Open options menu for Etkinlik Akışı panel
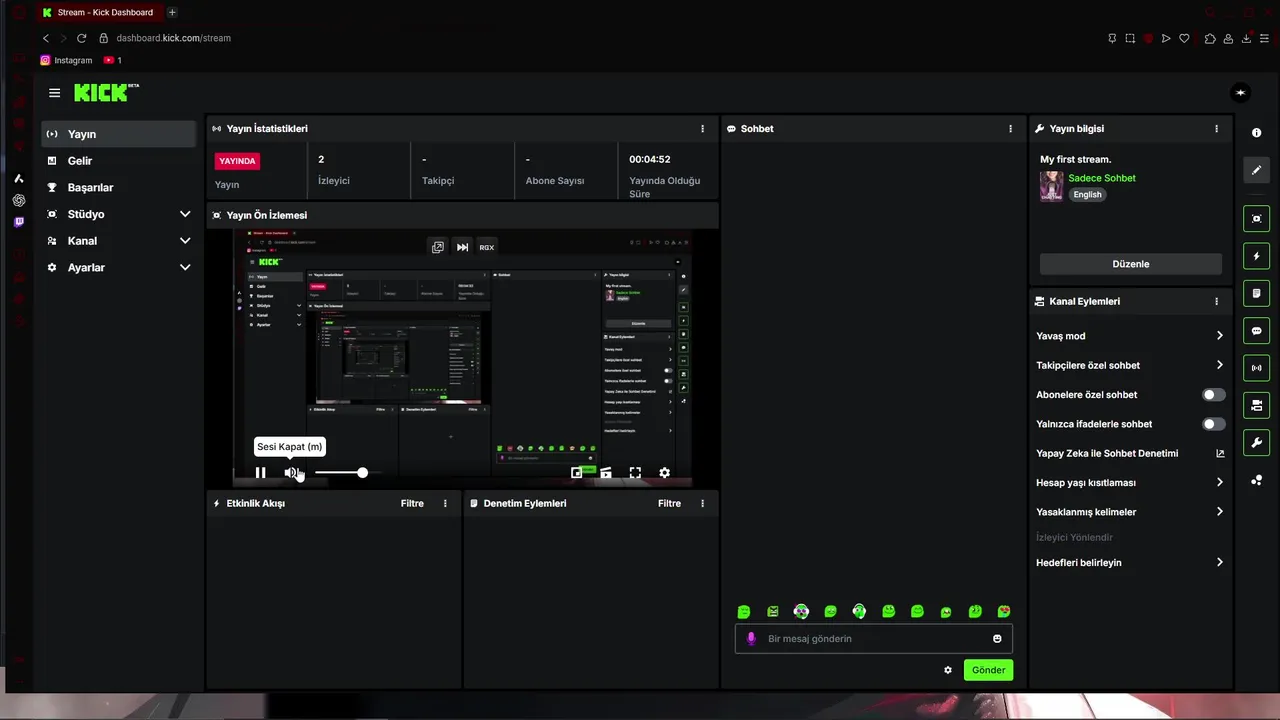The height and width of the screenshot is (720, 1280). [445, 504]
